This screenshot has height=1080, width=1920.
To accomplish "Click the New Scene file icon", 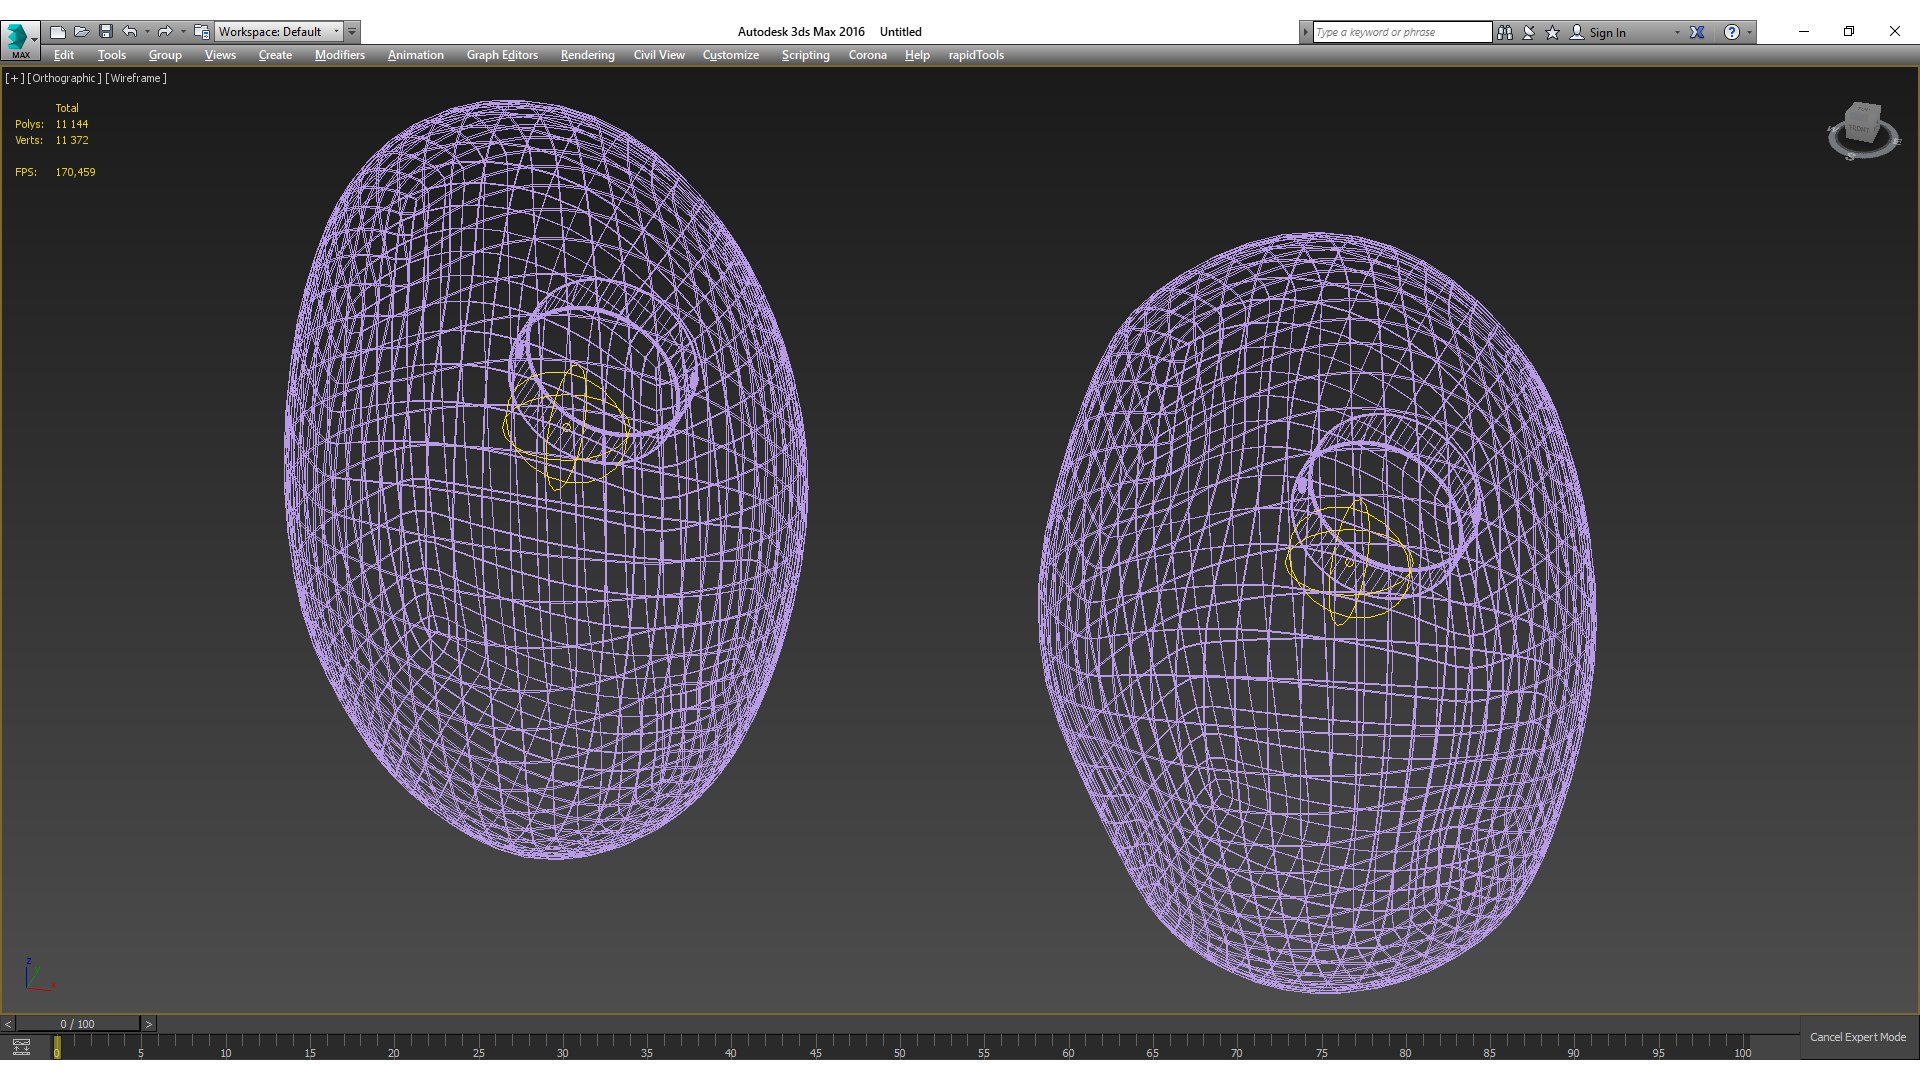I will (x=57, y=32).
